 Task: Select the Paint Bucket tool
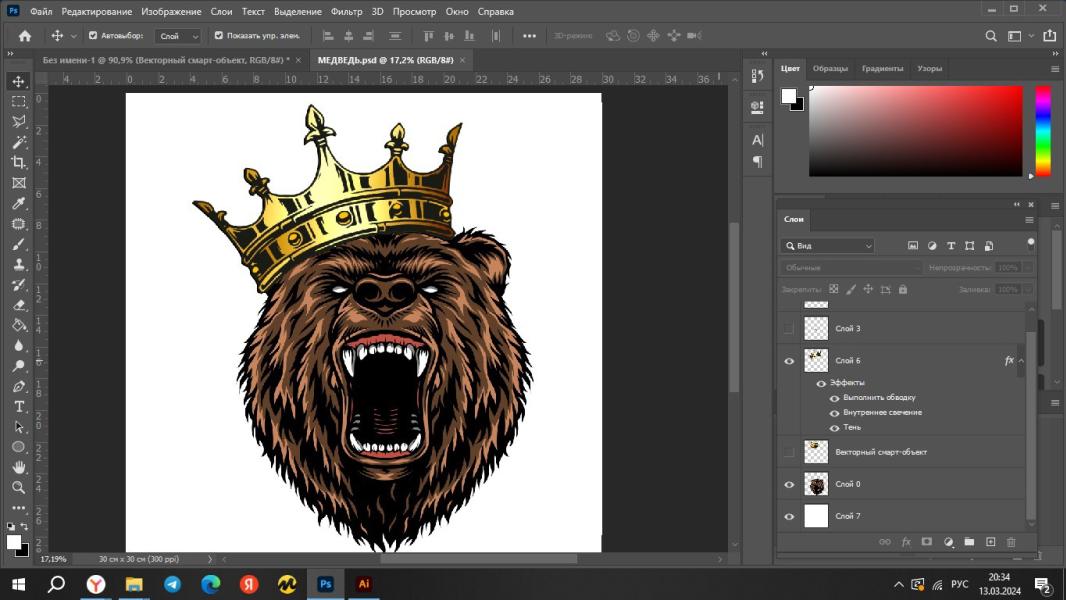(x=18, y=325)
